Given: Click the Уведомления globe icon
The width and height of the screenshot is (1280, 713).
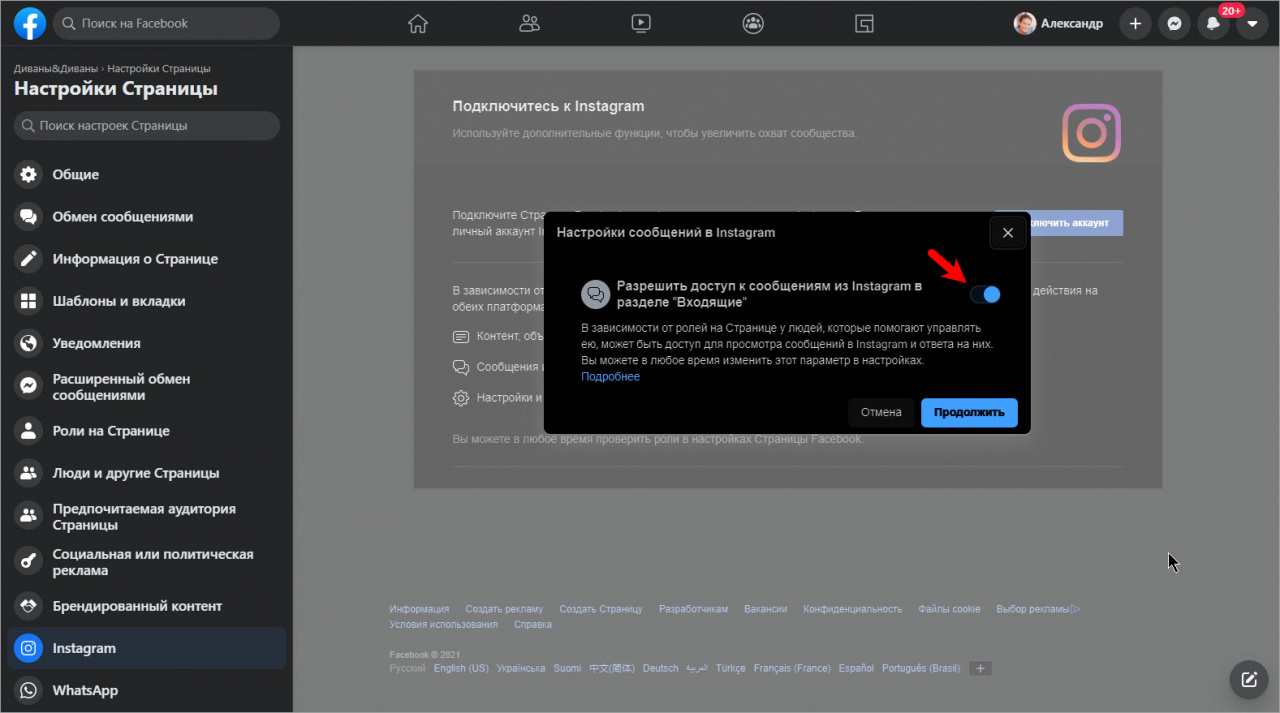Looking at the screenshot, I should (x=29, y=343).
